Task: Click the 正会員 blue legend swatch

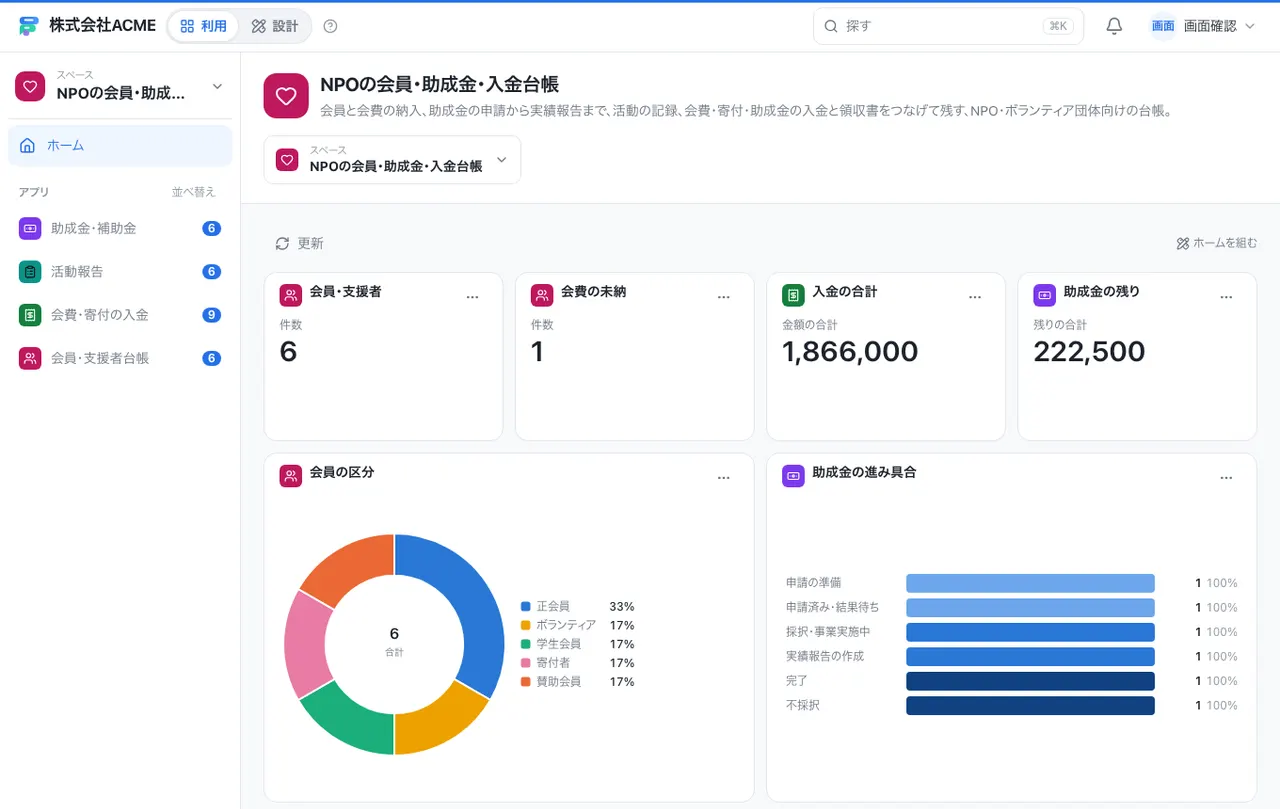Action: point(525,606)
